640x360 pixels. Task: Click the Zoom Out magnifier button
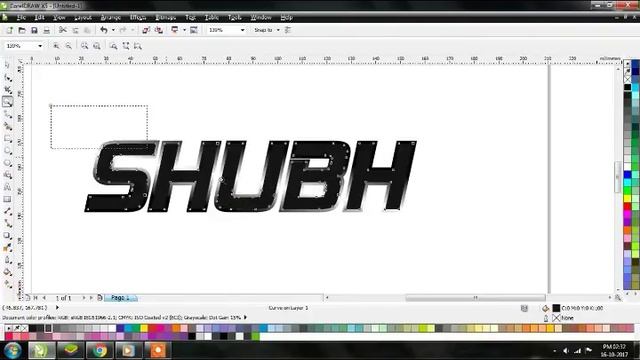pyautogui.click(x=69, y=46)
